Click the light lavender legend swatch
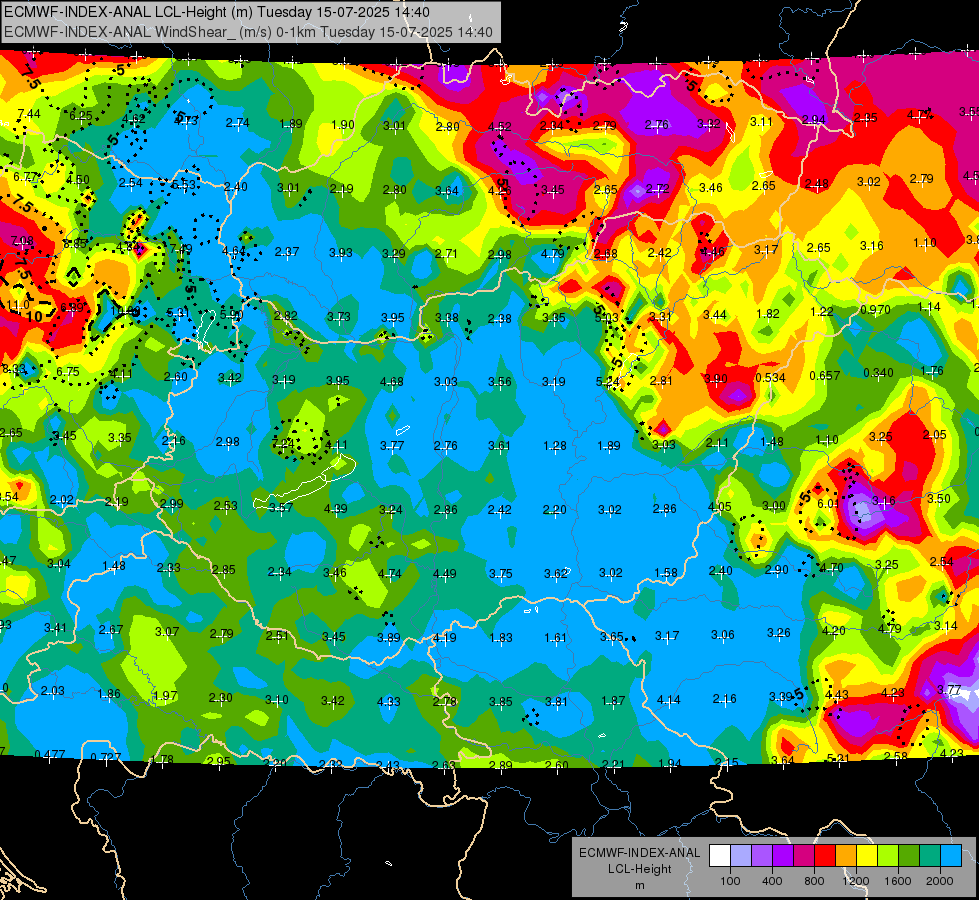 (741, 856)
